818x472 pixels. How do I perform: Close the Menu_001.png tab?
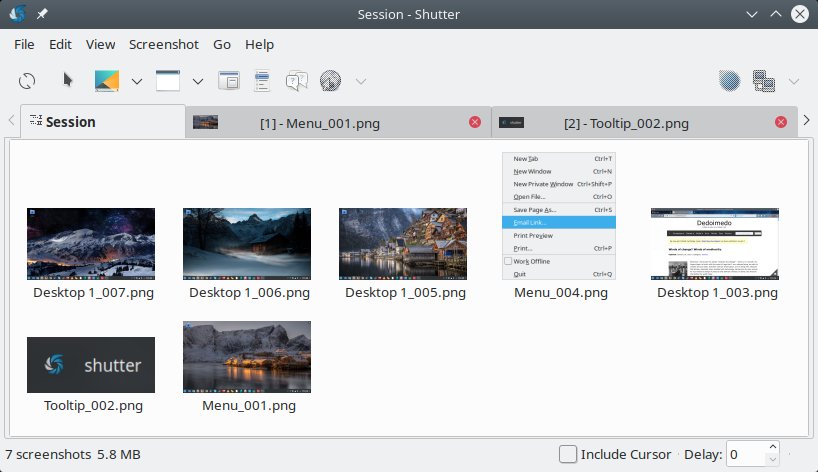(x=475, y=122)
